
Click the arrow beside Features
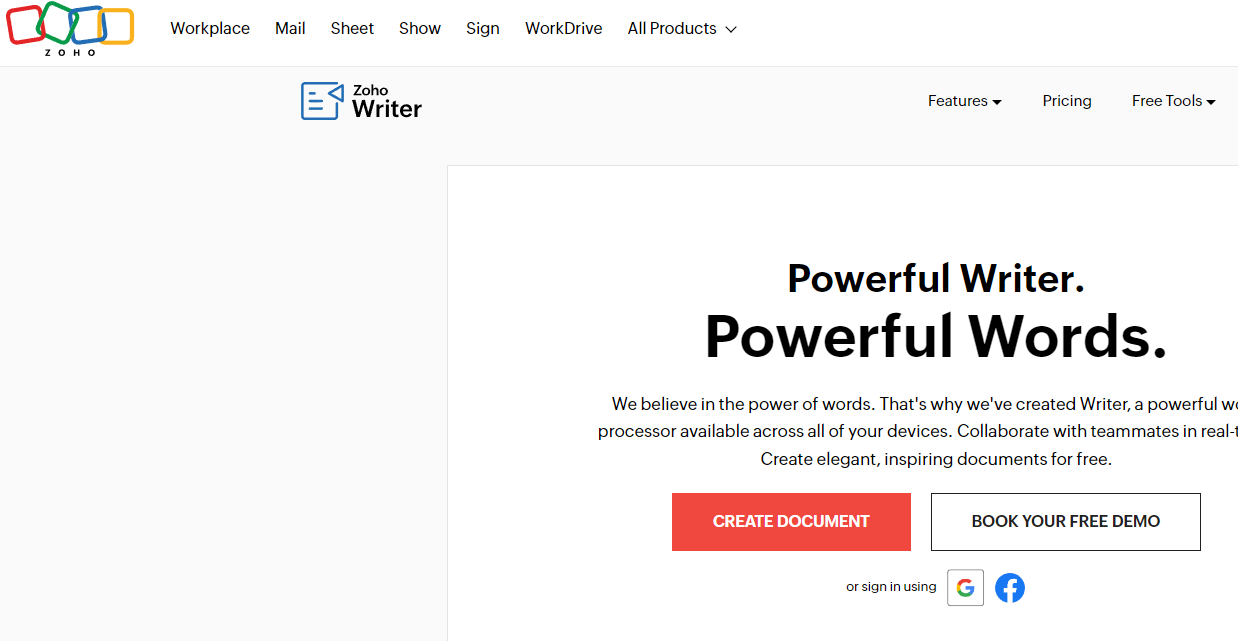point(996,101)
